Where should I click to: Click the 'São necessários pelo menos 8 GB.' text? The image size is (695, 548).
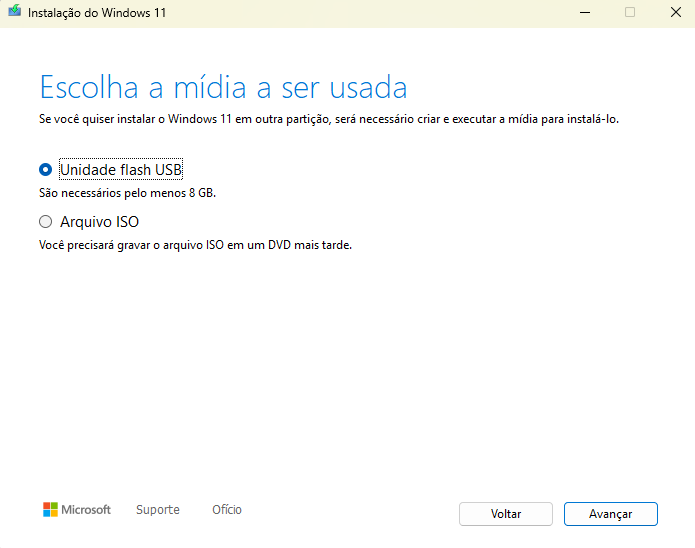click(127, 193)
